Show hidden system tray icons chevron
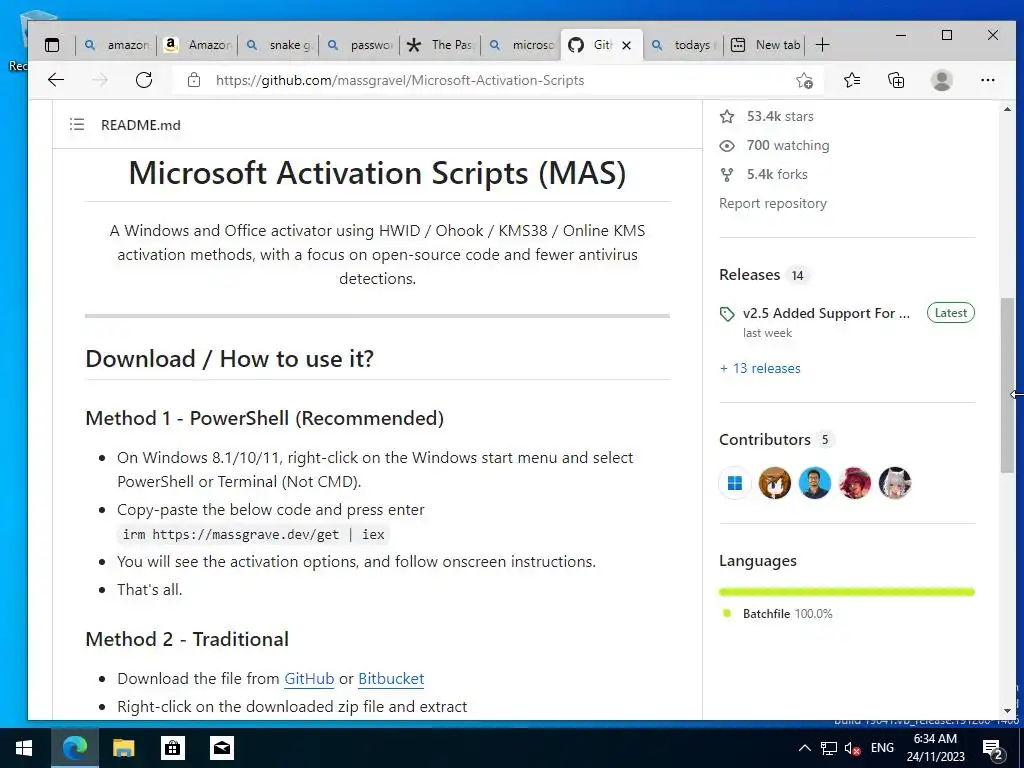The width and height of the screenshot is (1024, 768). (x=805, y=748)
